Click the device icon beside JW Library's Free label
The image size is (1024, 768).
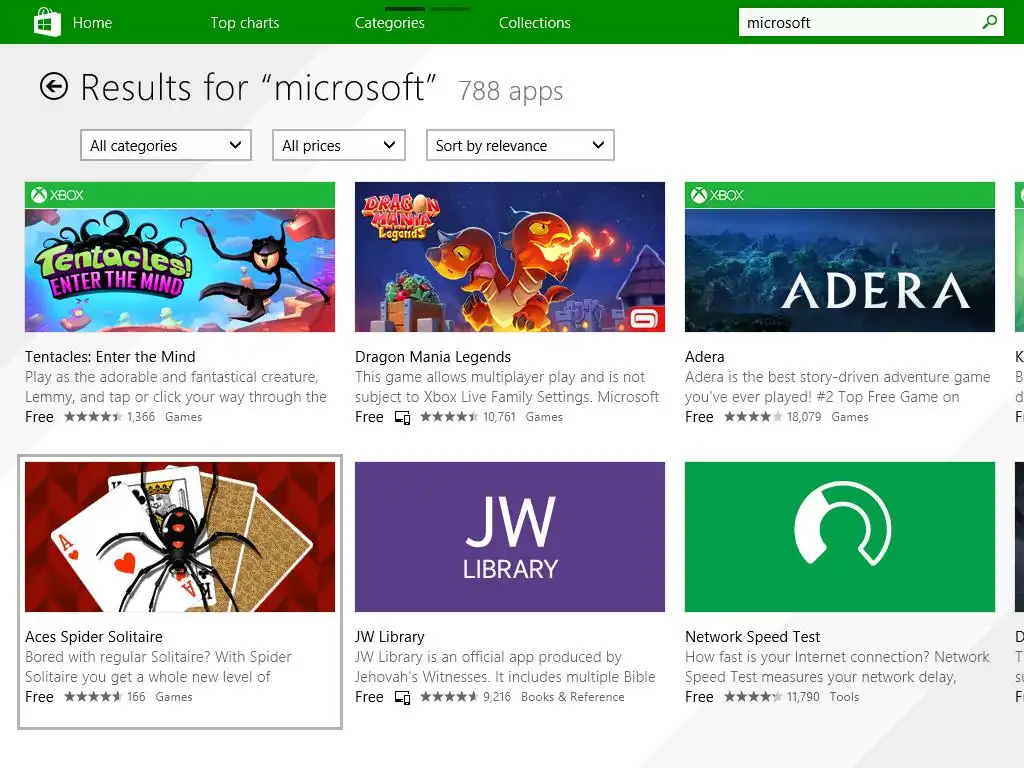(x=402, y=697)
